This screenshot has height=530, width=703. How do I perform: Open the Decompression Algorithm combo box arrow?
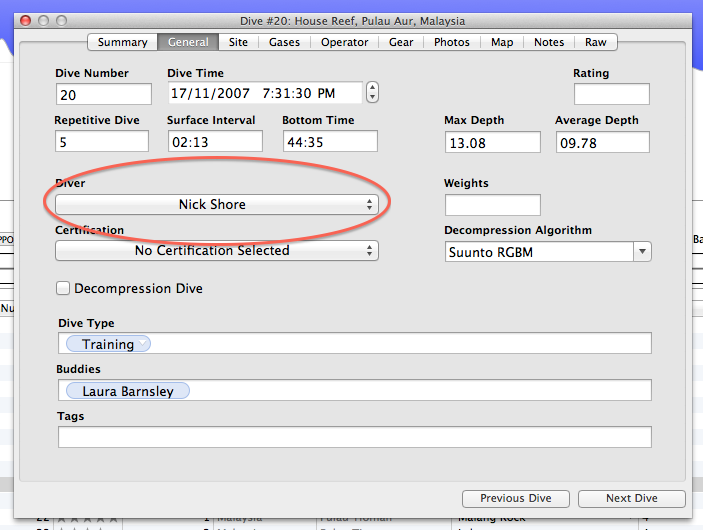coord(641,252)
